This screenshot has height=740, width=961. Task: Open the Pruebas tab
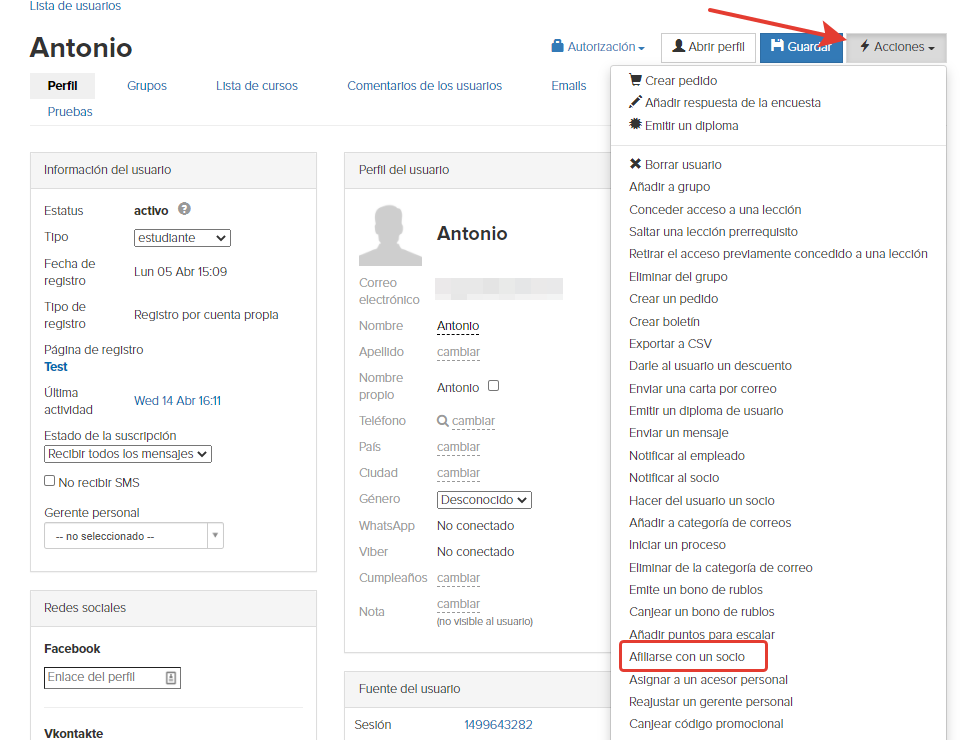tap(70, 112)
